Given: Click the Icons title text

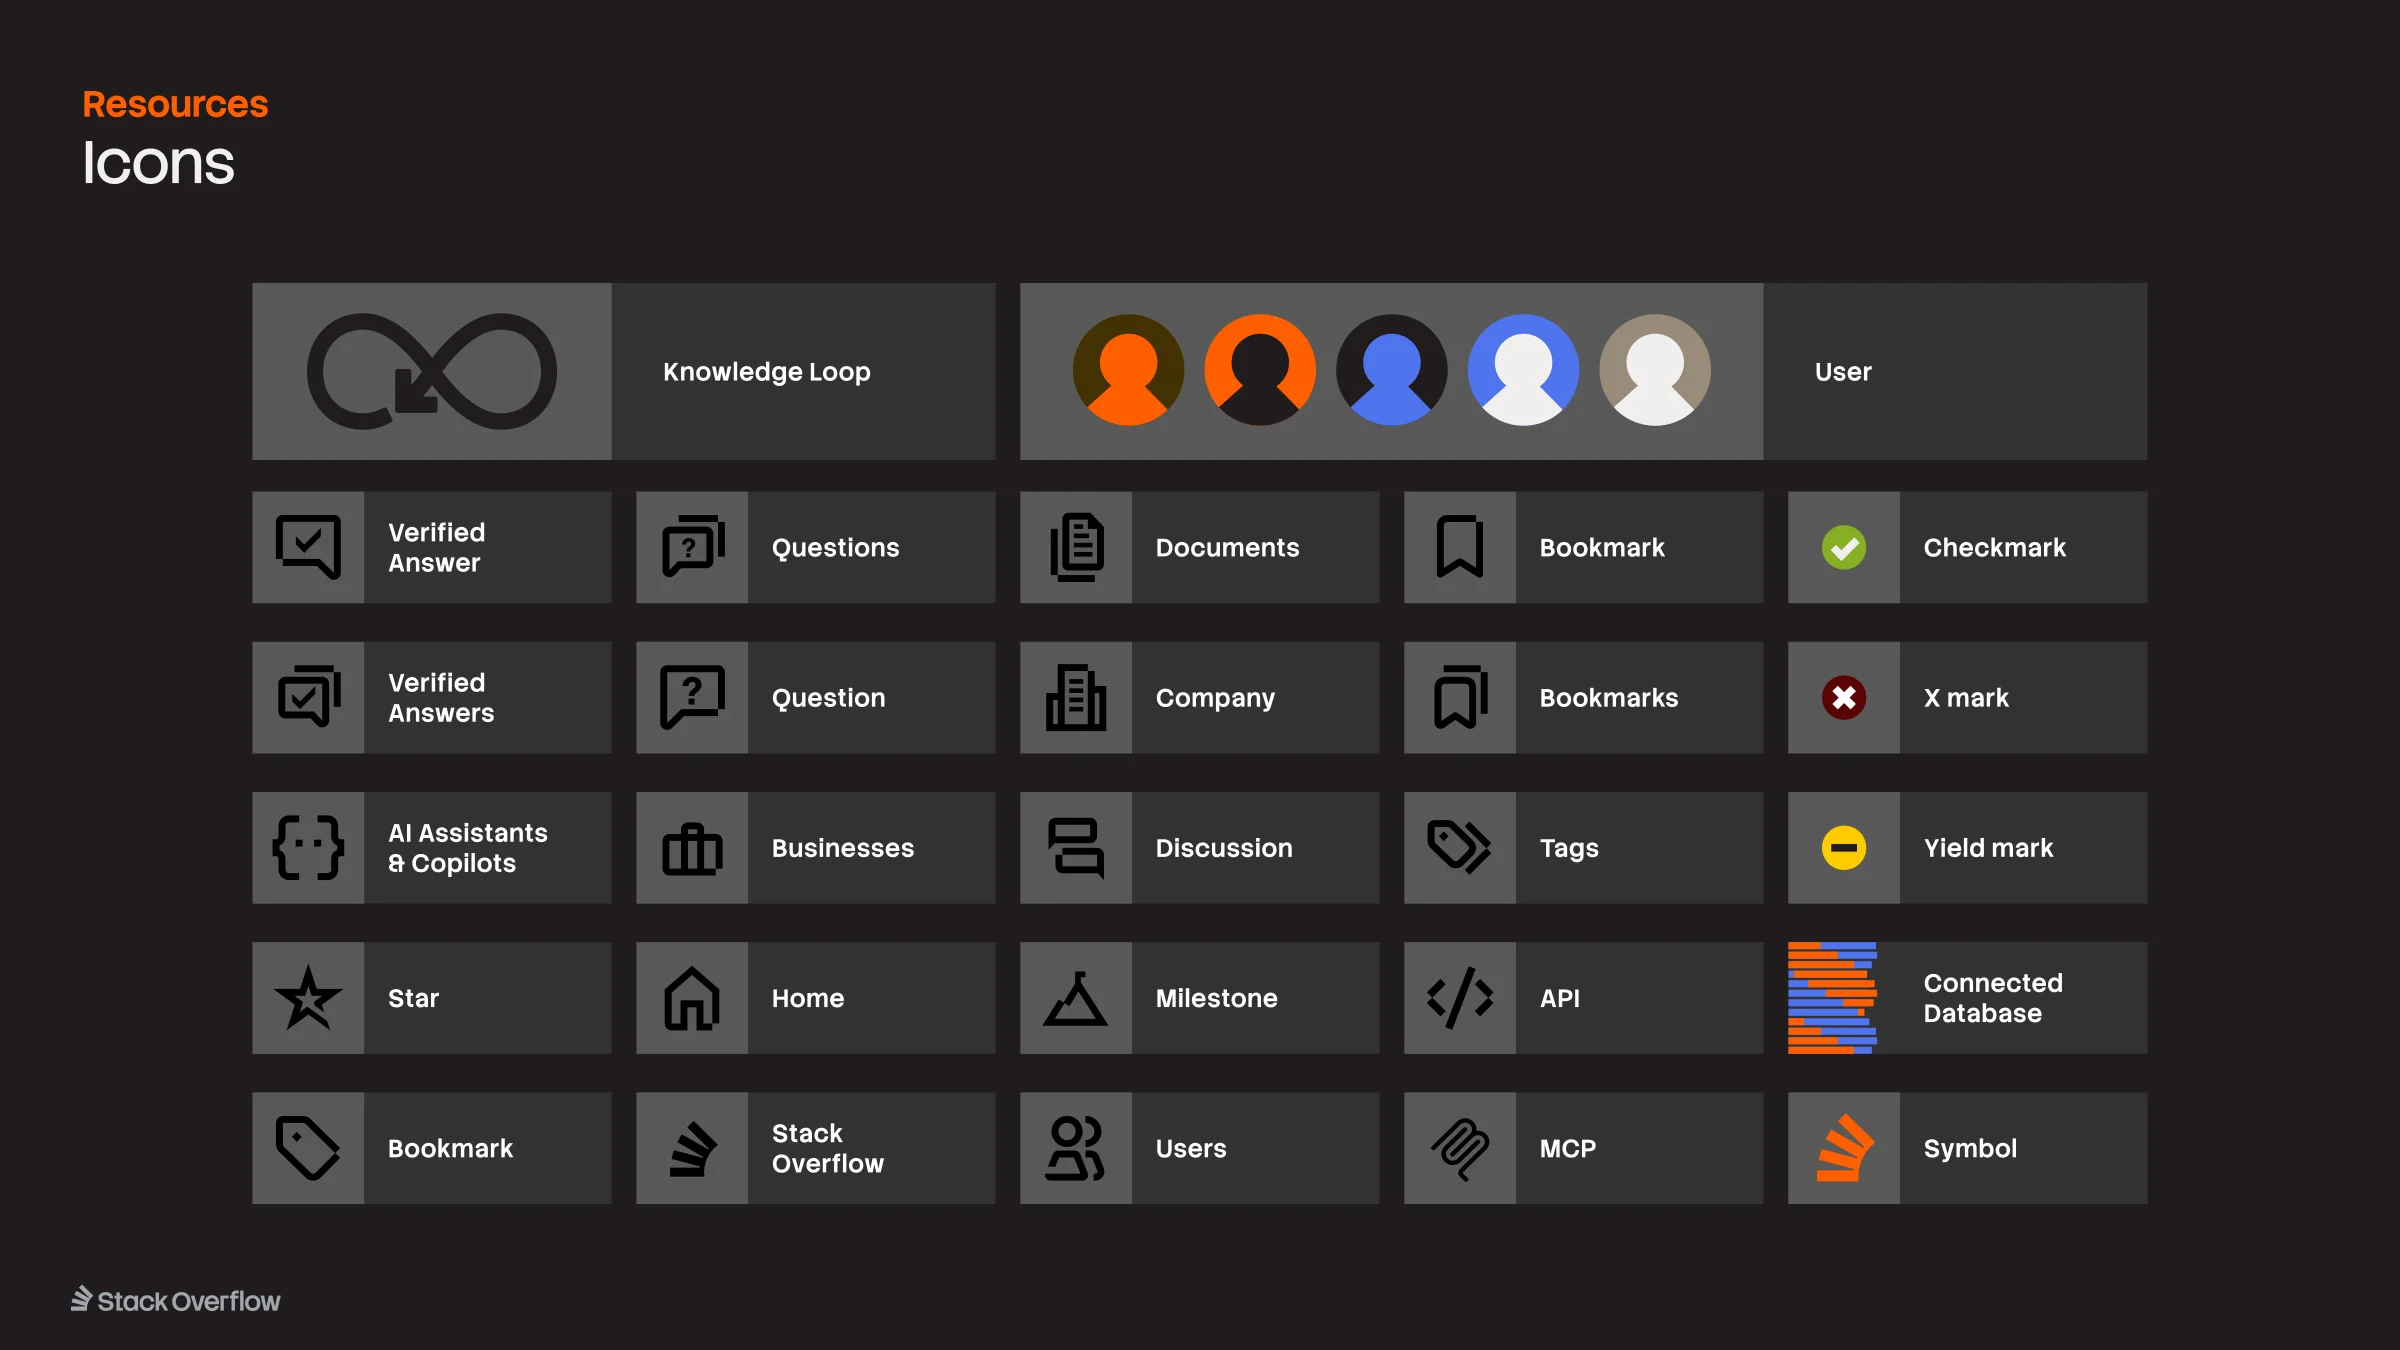Looking at the screenshot, I should pyautogui.click(x=158, y=163).
